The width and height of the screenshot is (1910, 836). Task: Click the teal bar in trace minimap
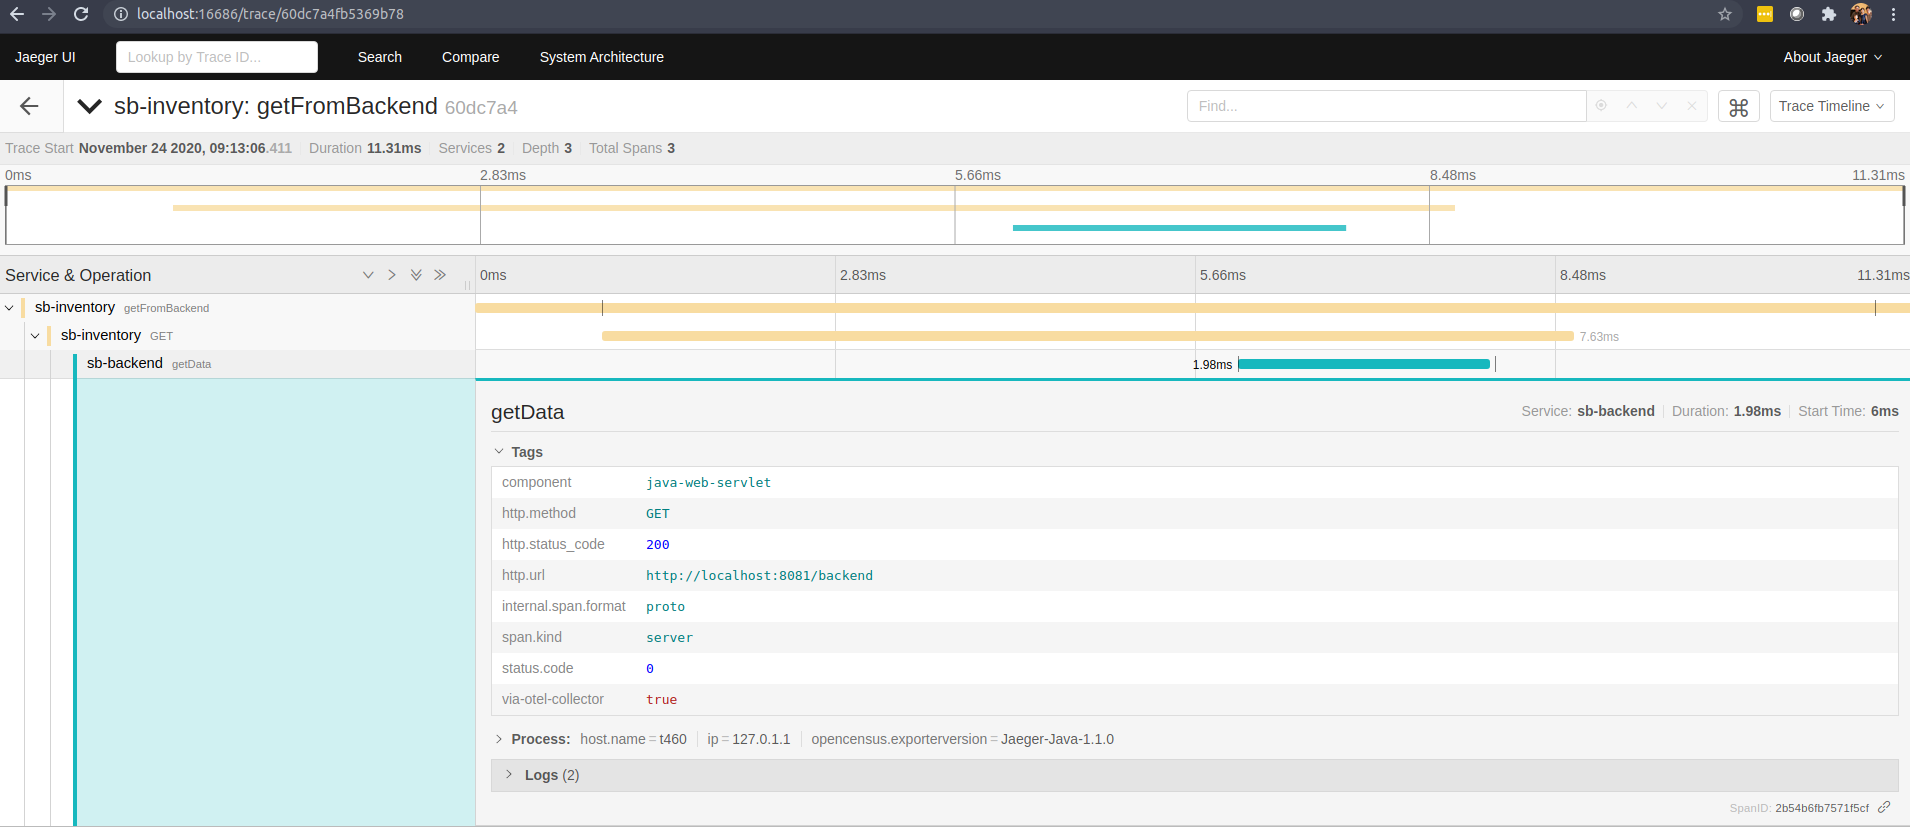coord(1179,228)
